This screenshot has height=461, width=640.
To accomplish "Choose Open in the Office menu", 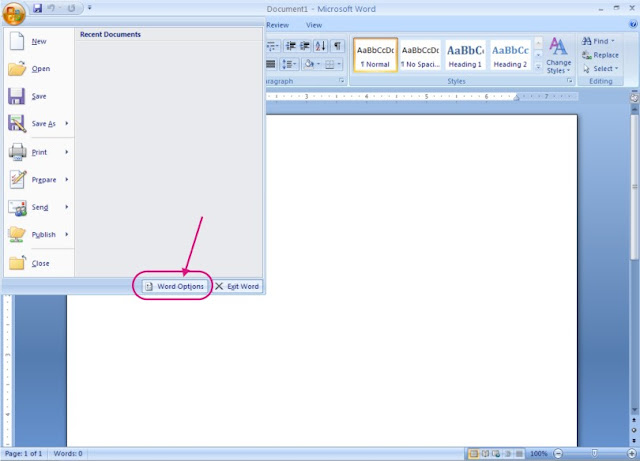I will (39, 69).
